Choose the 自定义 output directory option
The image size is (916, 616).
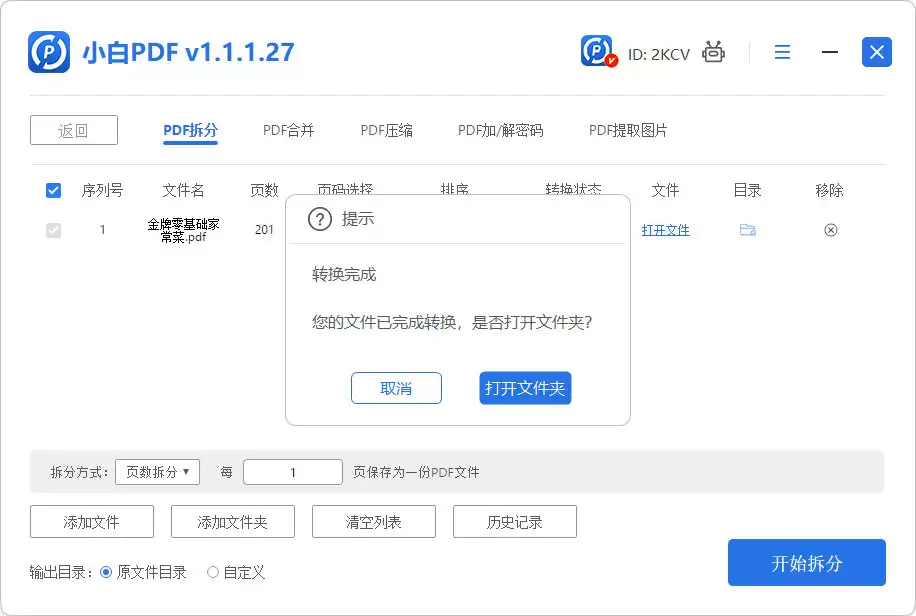point(213,572)
